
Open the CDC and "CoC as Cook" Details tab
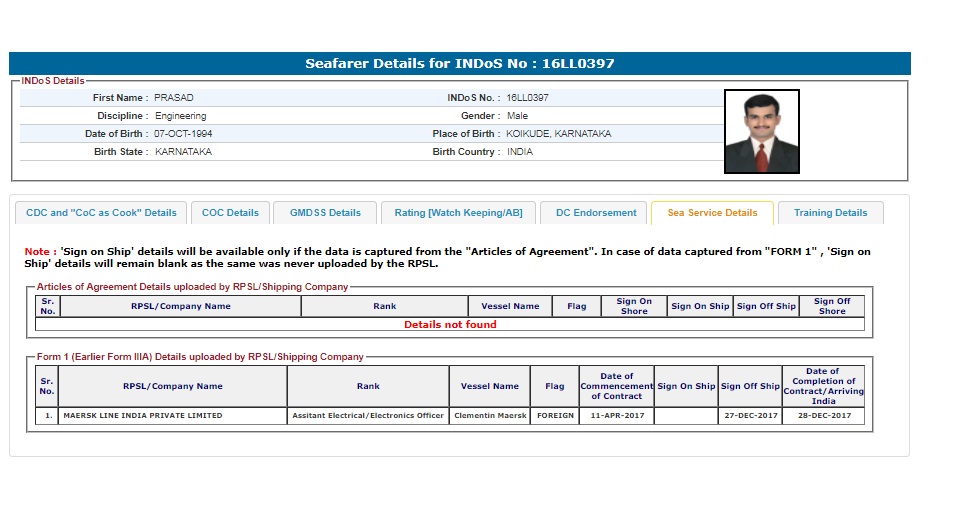(101, 213)
